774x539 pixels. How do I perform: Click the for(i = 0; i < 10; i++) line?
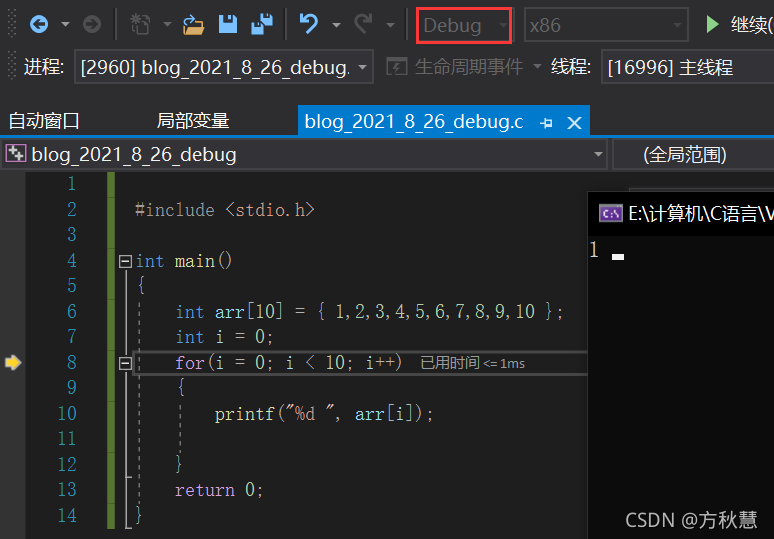click(288, 363)
